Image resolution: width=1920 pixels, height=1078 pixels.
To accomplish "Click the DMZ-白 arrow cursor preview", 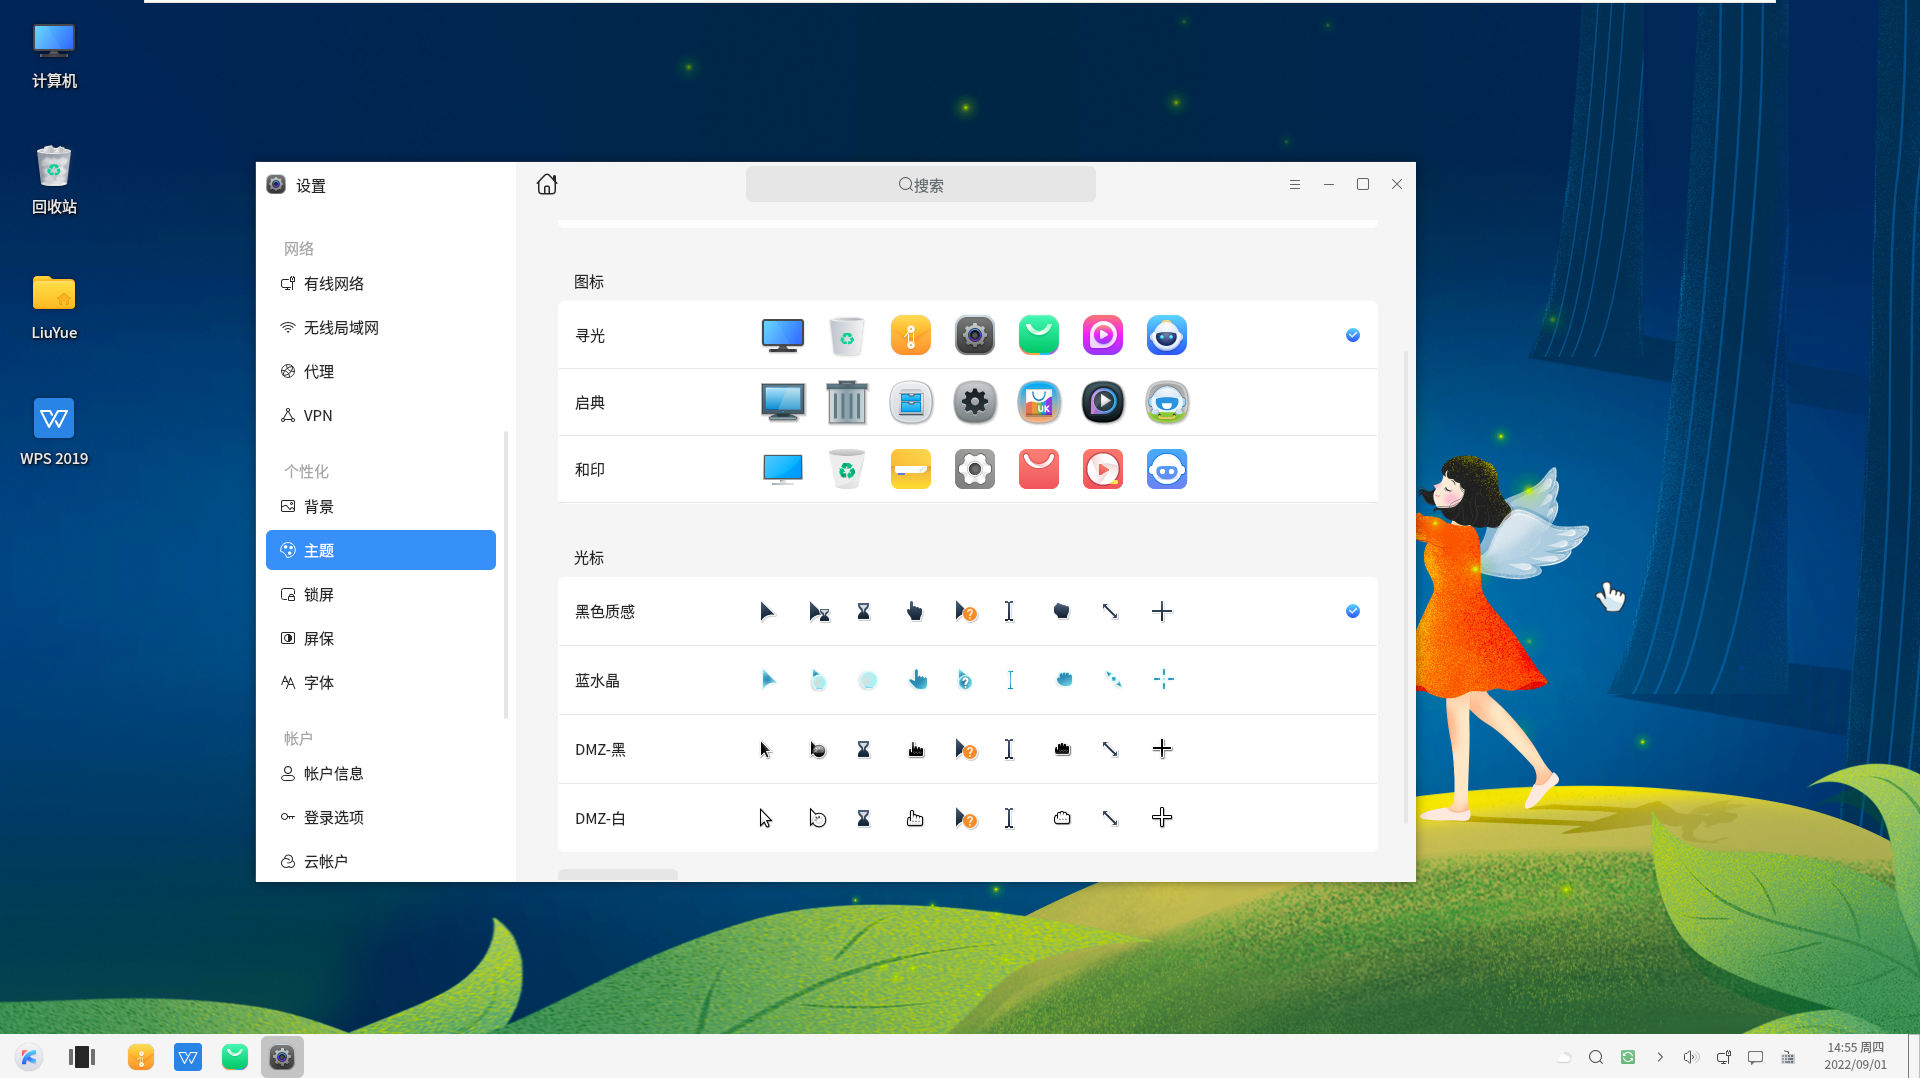I will [x=765, y=818].
